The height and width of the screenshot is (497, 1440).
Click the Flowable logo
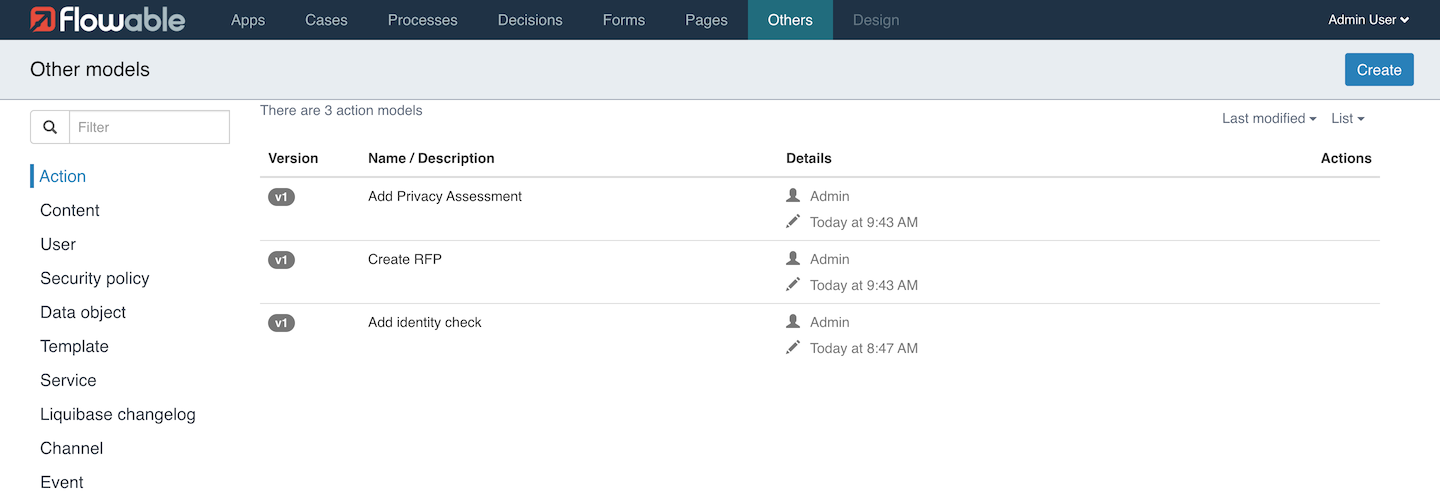point(107,20)
